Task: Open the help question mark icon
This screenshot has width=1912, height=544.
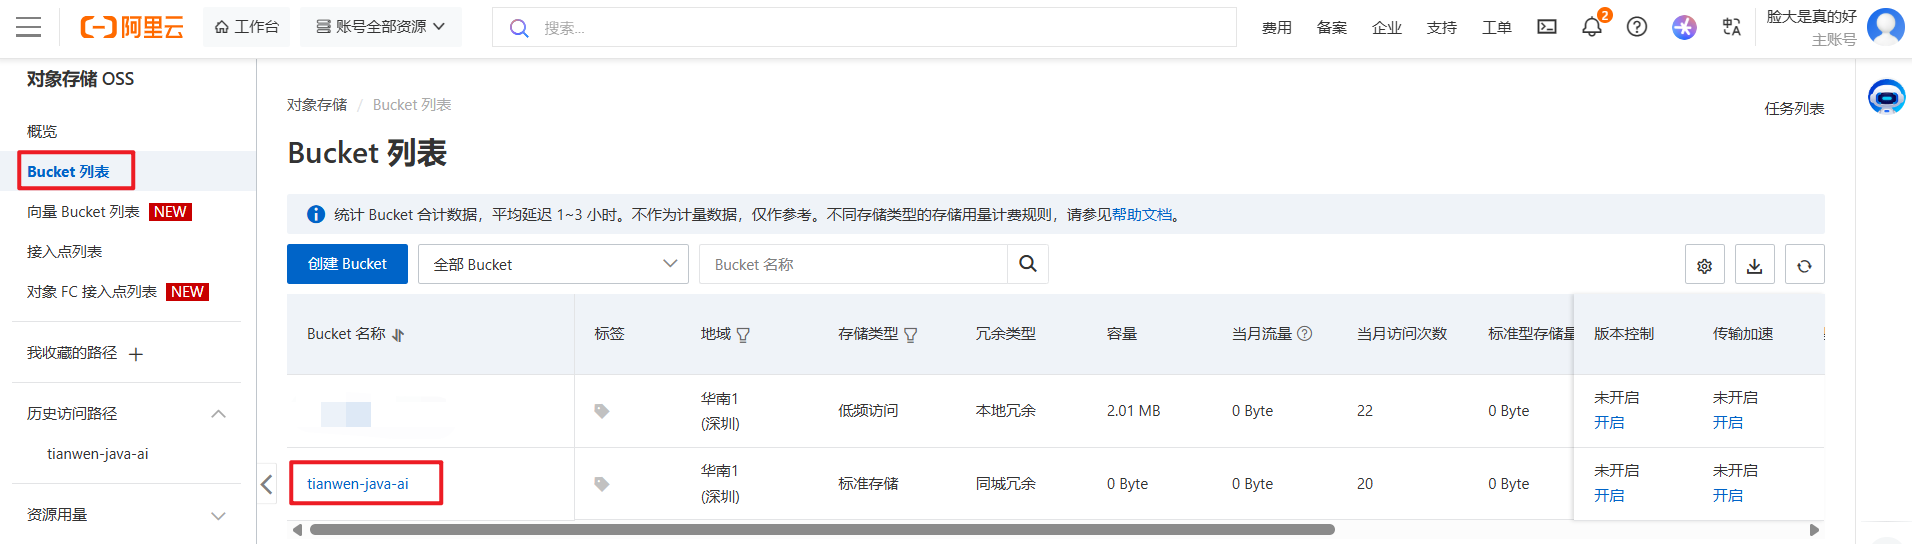Action: 1637,27
